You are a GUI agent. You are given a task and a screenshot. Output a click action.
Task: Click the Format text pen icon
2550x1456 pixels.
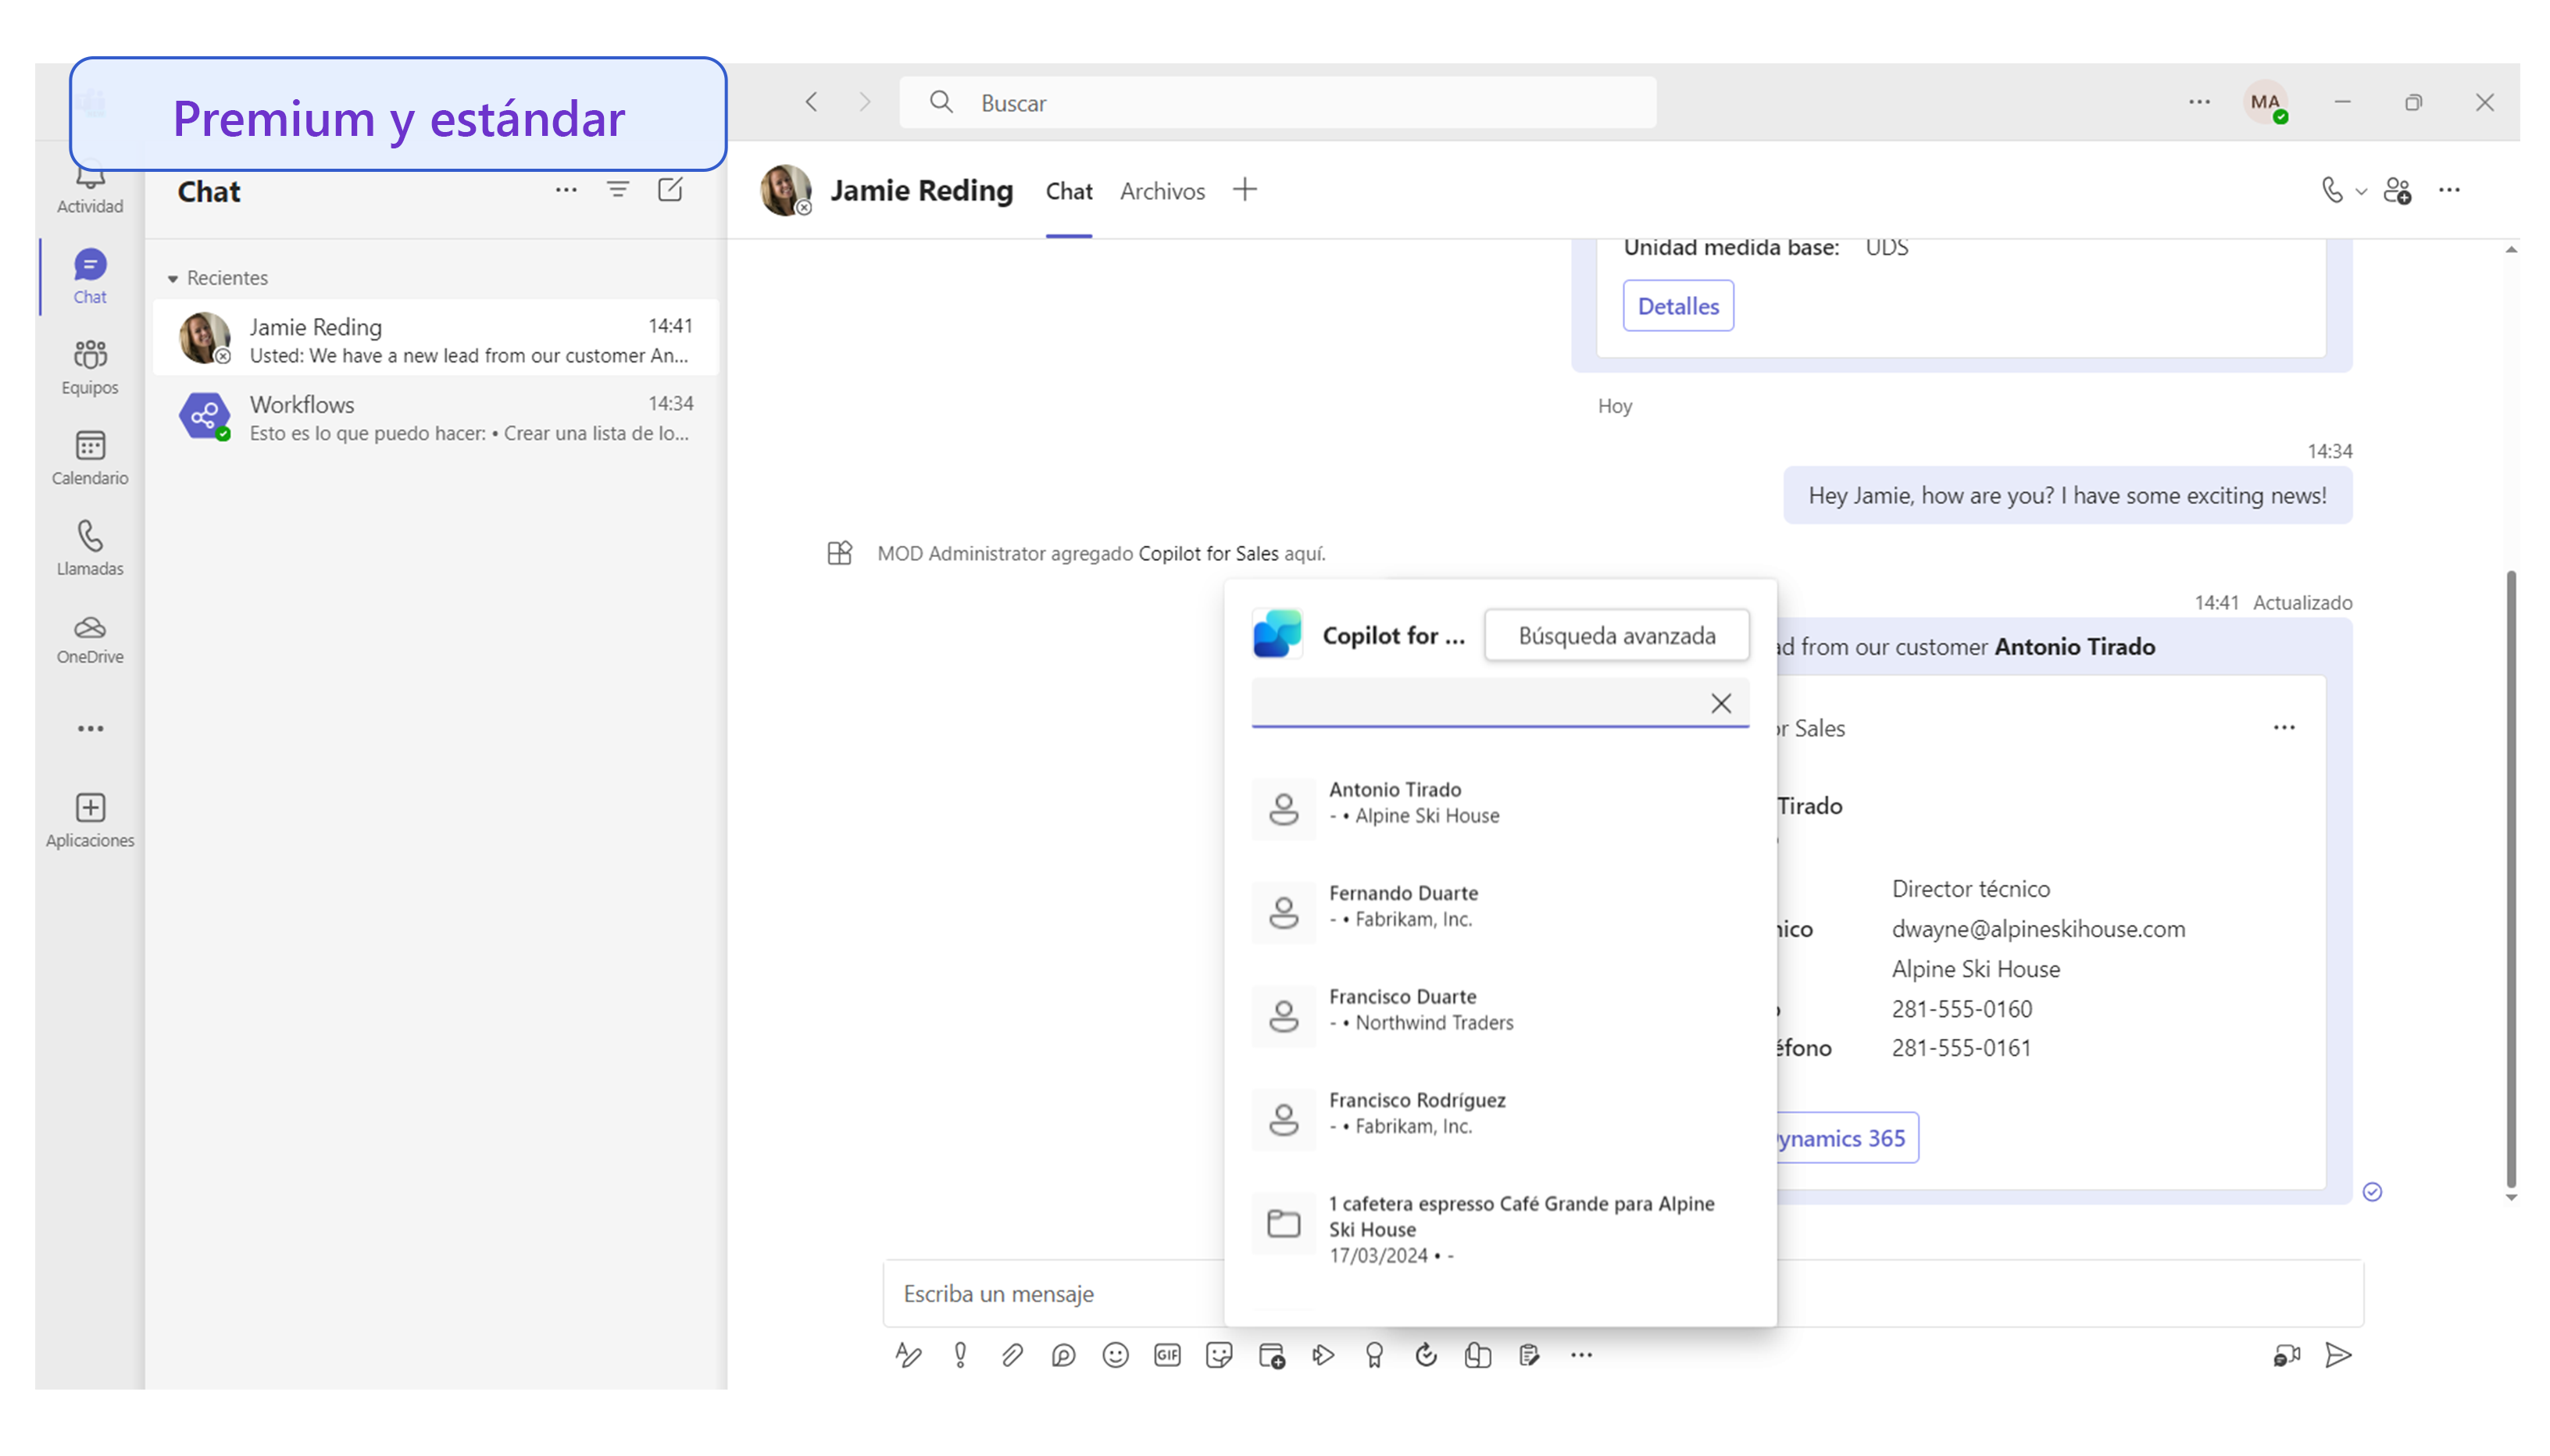(908, 1355)
